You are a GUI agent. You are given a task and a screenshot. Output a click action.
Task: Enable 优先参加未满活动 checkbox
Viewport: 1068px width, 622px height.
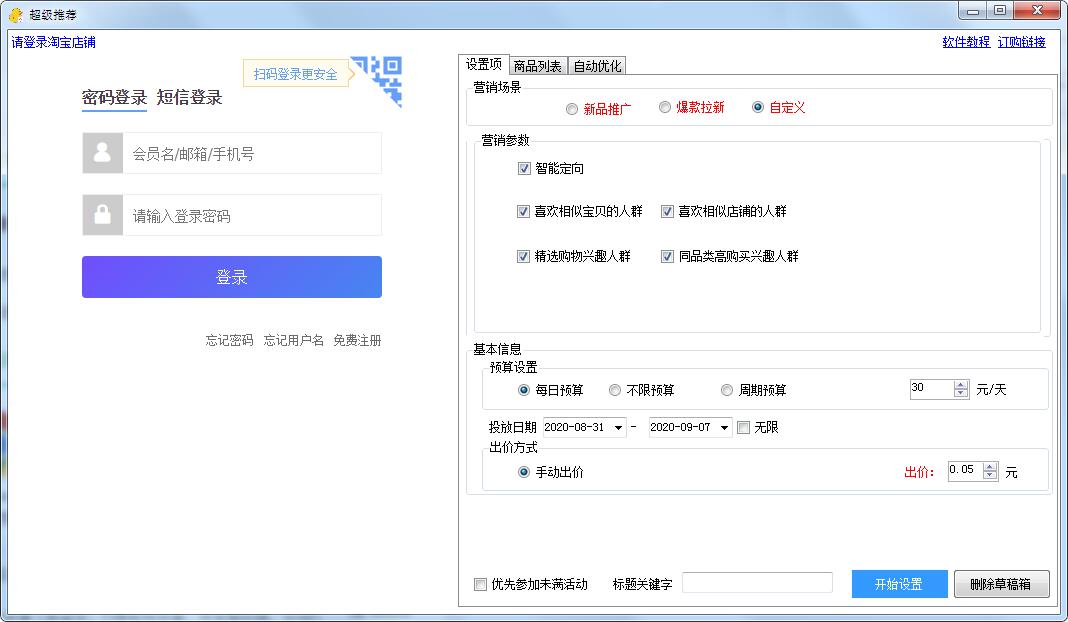tap(480, 585)
